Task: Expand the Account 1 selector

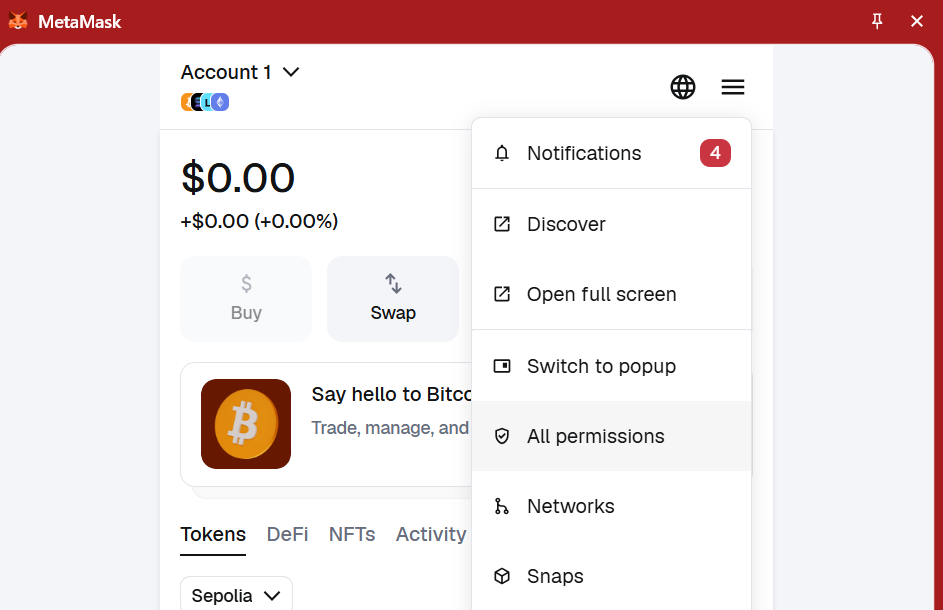Action: pyautogui.click(x=240, y=72)
